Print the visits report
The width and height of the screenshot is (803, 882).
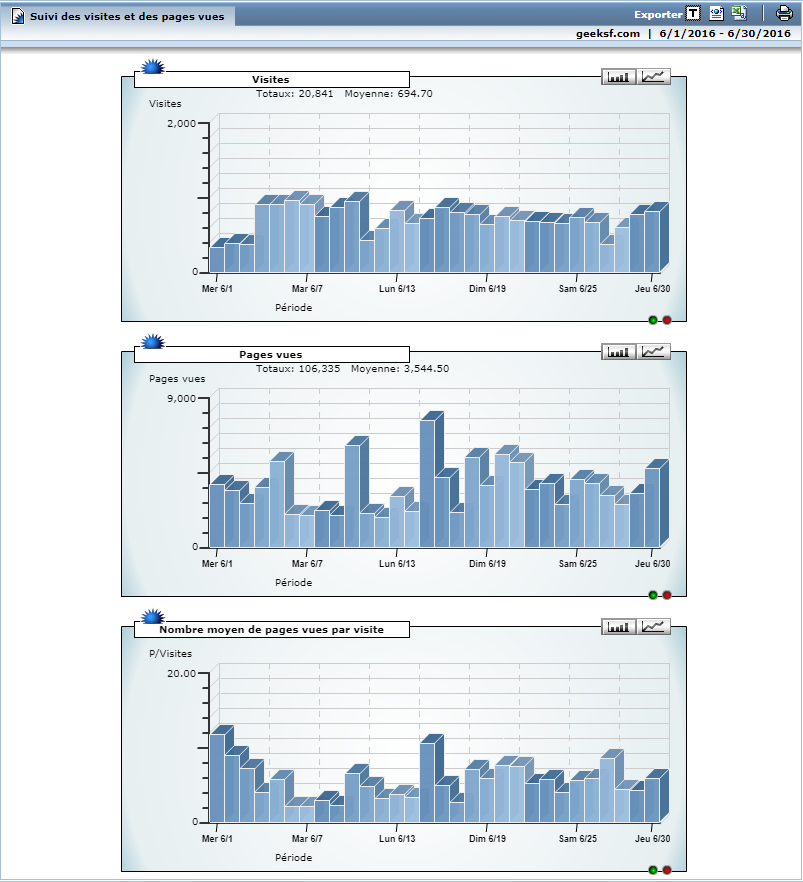pos(784,13)
